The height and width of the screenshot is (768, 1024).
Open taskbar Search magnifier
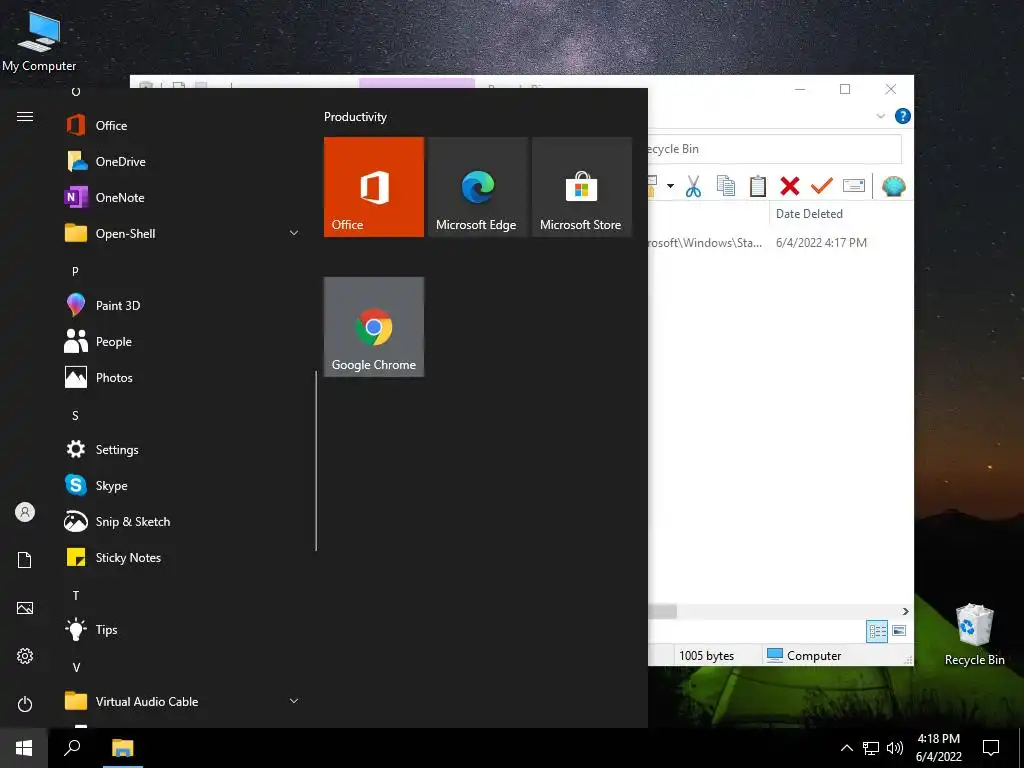coord(72,748)
